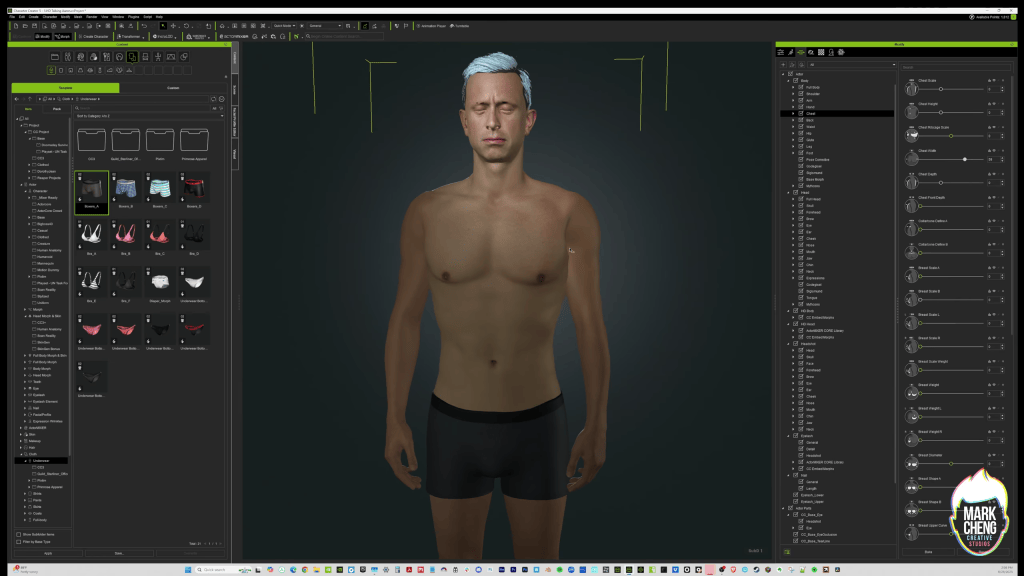Select the Hair category icon in Content panel
This screenshot has width=1024, height=576.
[119, 57]
